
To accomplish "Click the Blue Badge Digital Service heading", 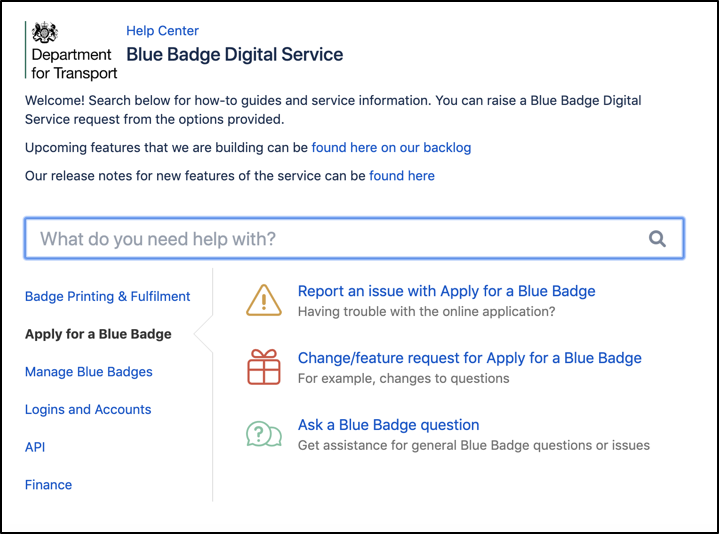I will point(234,55).
